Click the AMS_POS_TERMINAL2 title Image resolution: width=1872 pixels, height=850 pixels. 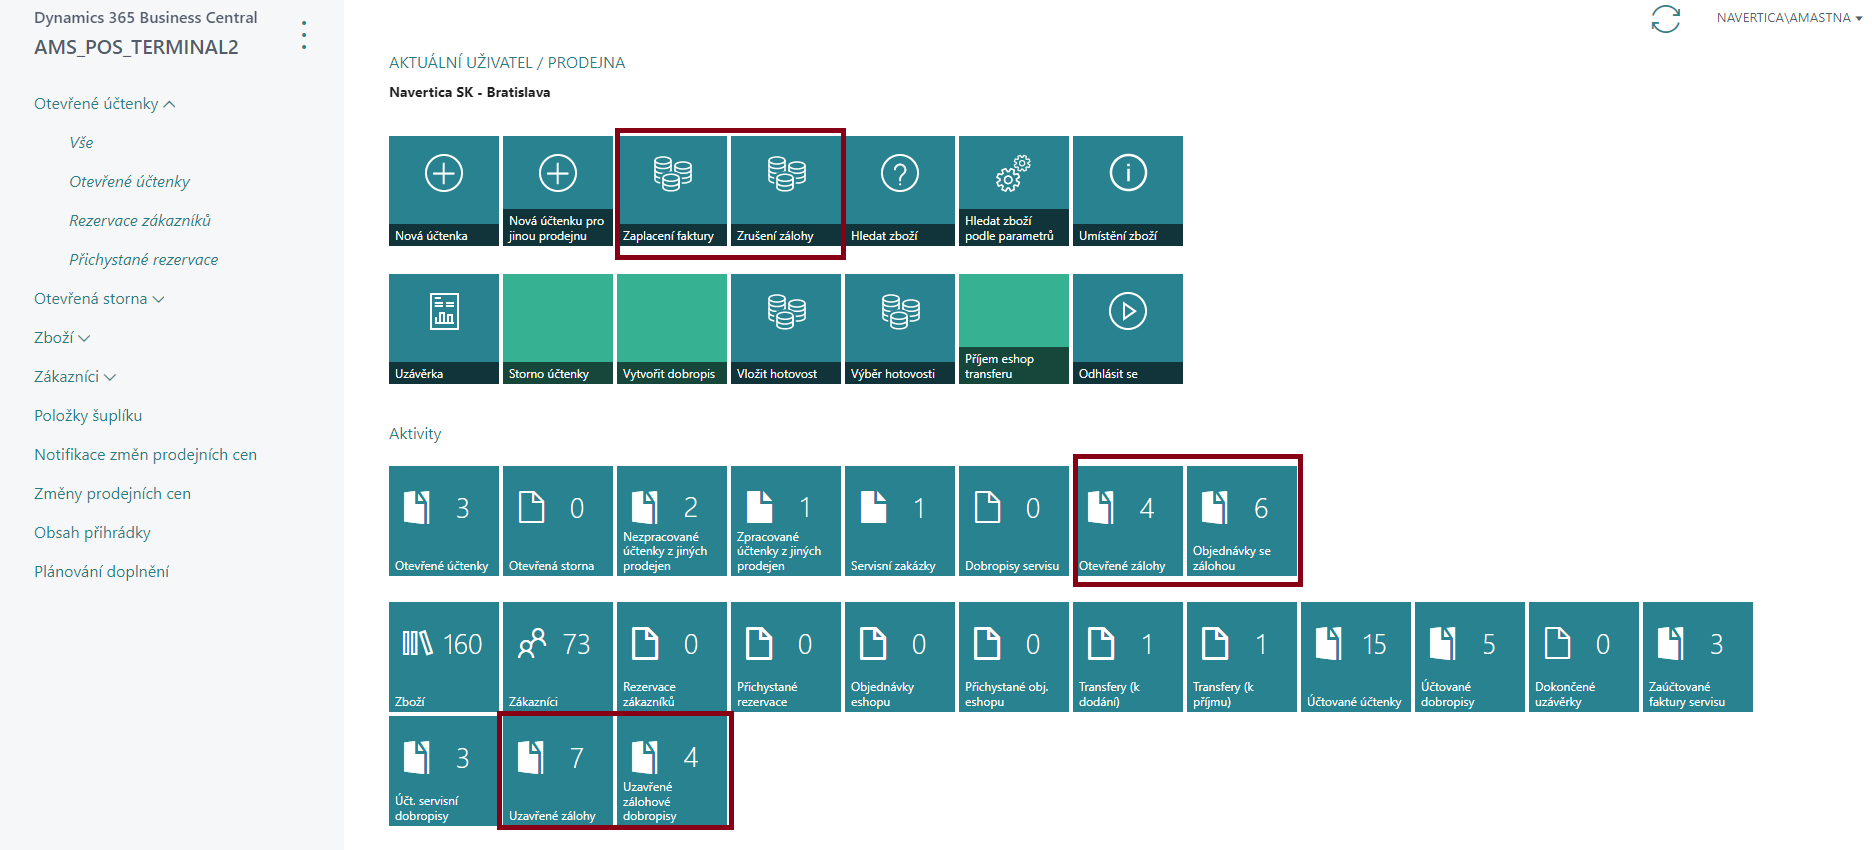136,48
